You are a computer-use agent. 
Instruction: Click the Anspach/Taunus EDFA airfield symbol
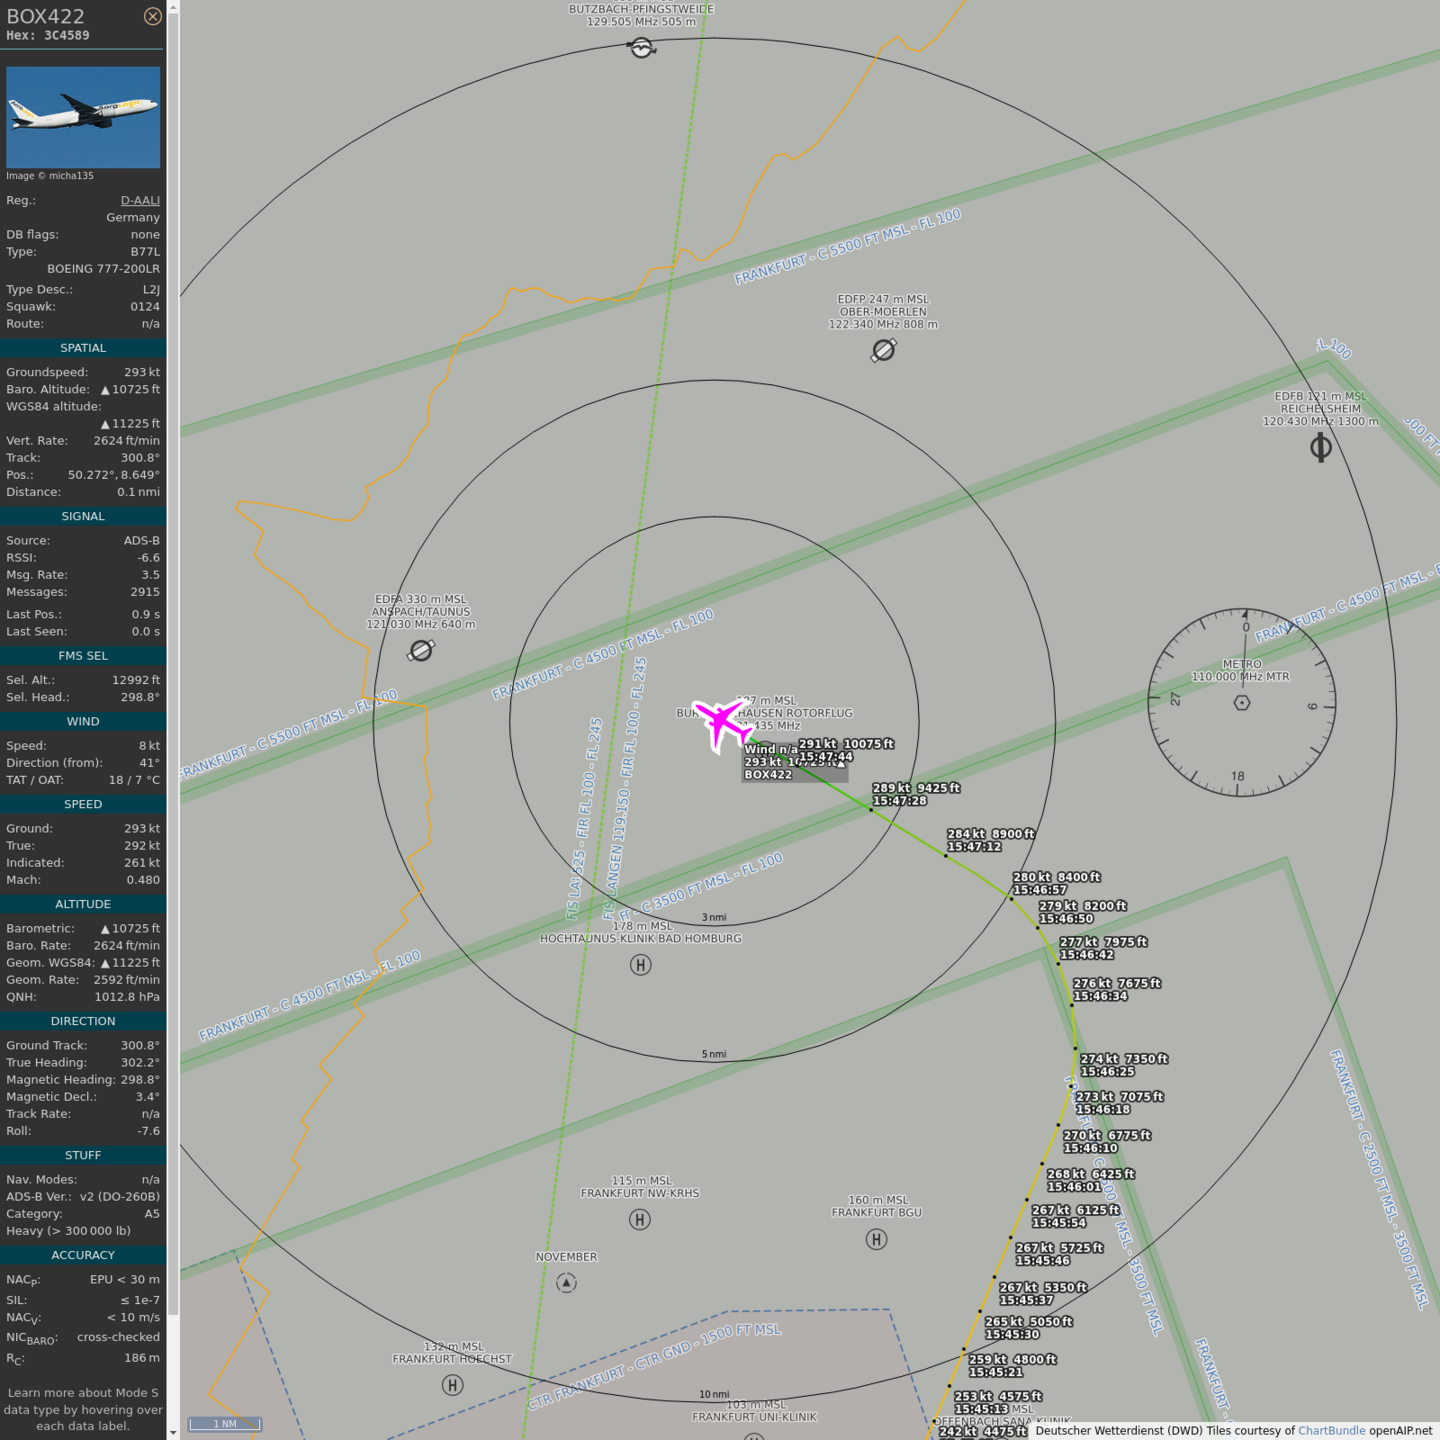(421, 651)
